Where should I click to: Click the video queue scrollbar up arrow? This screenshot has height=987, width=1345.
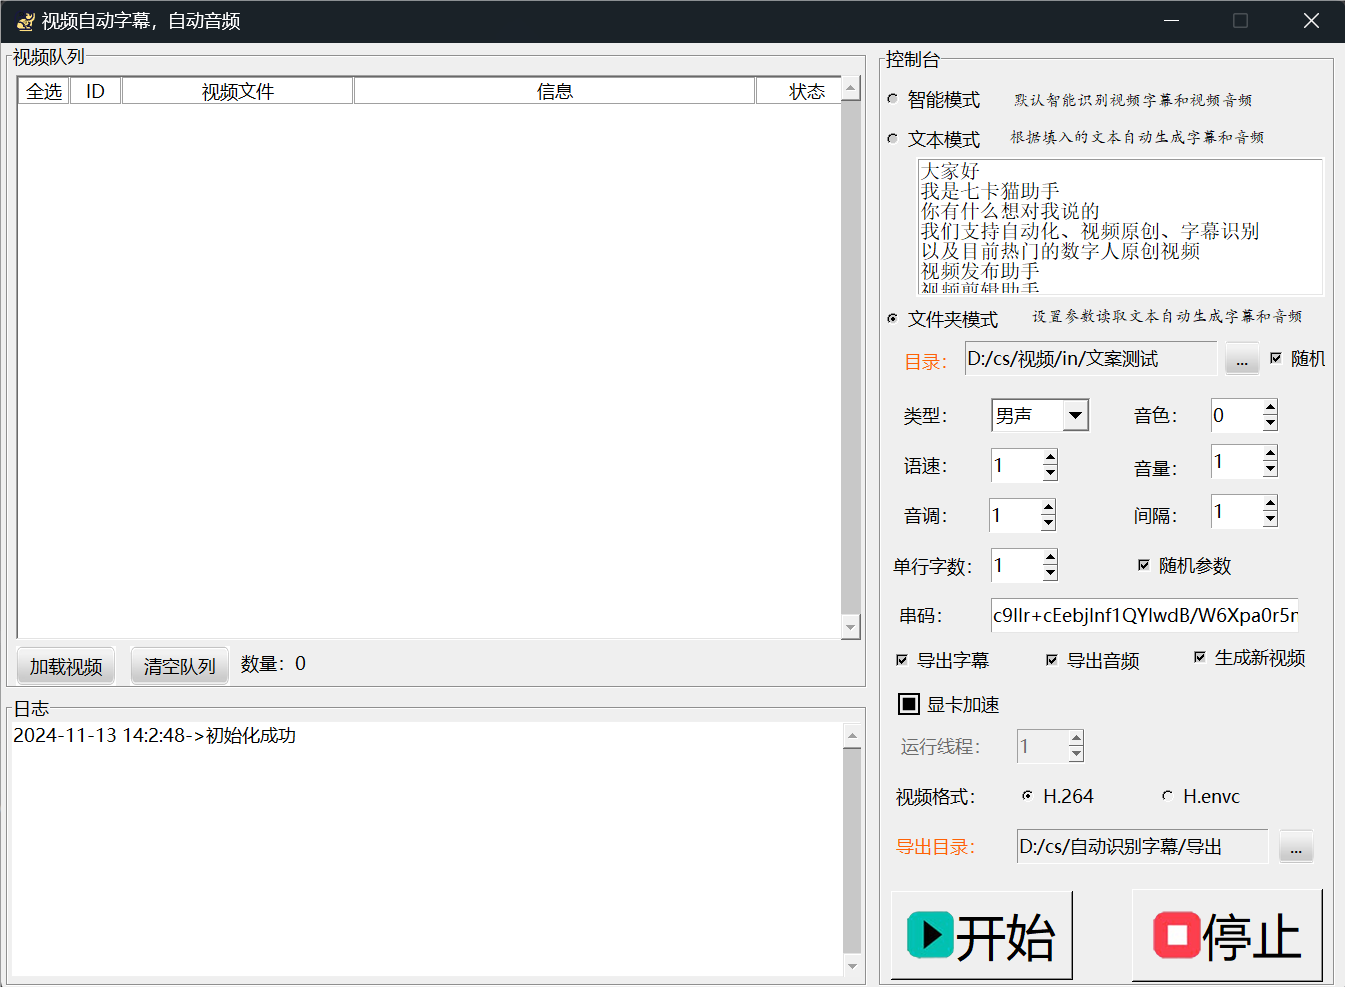pos(851,88)
